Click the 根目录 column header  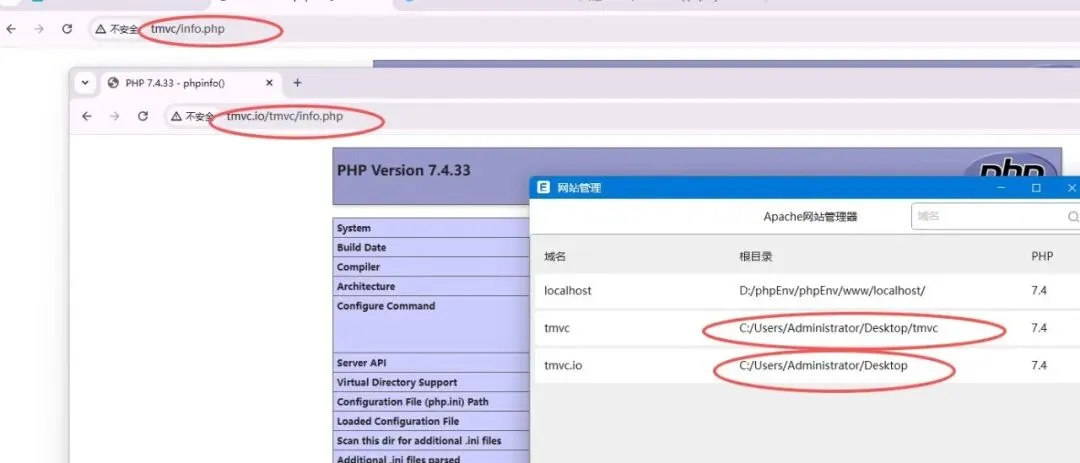coord(756,256)
